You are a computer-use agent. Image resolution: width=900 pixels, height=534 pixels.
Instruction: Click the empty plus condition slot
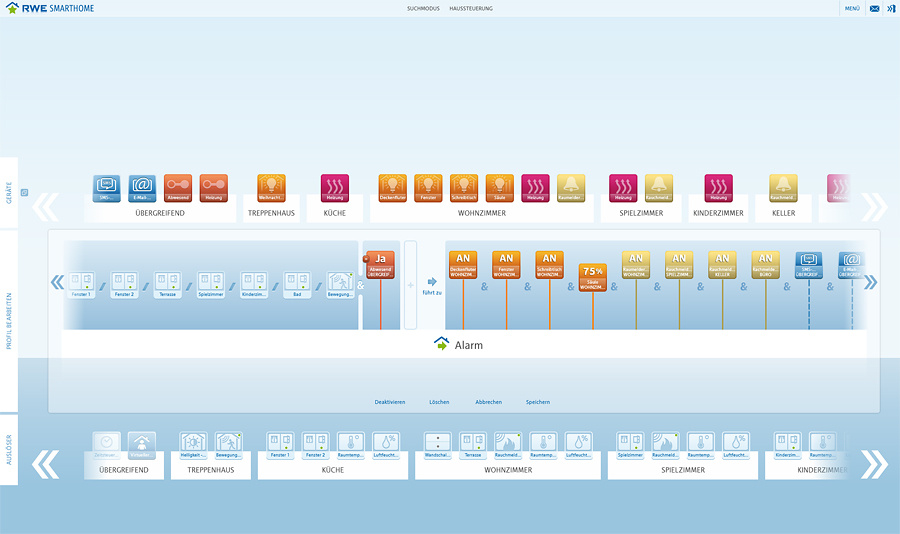point(410,285)
